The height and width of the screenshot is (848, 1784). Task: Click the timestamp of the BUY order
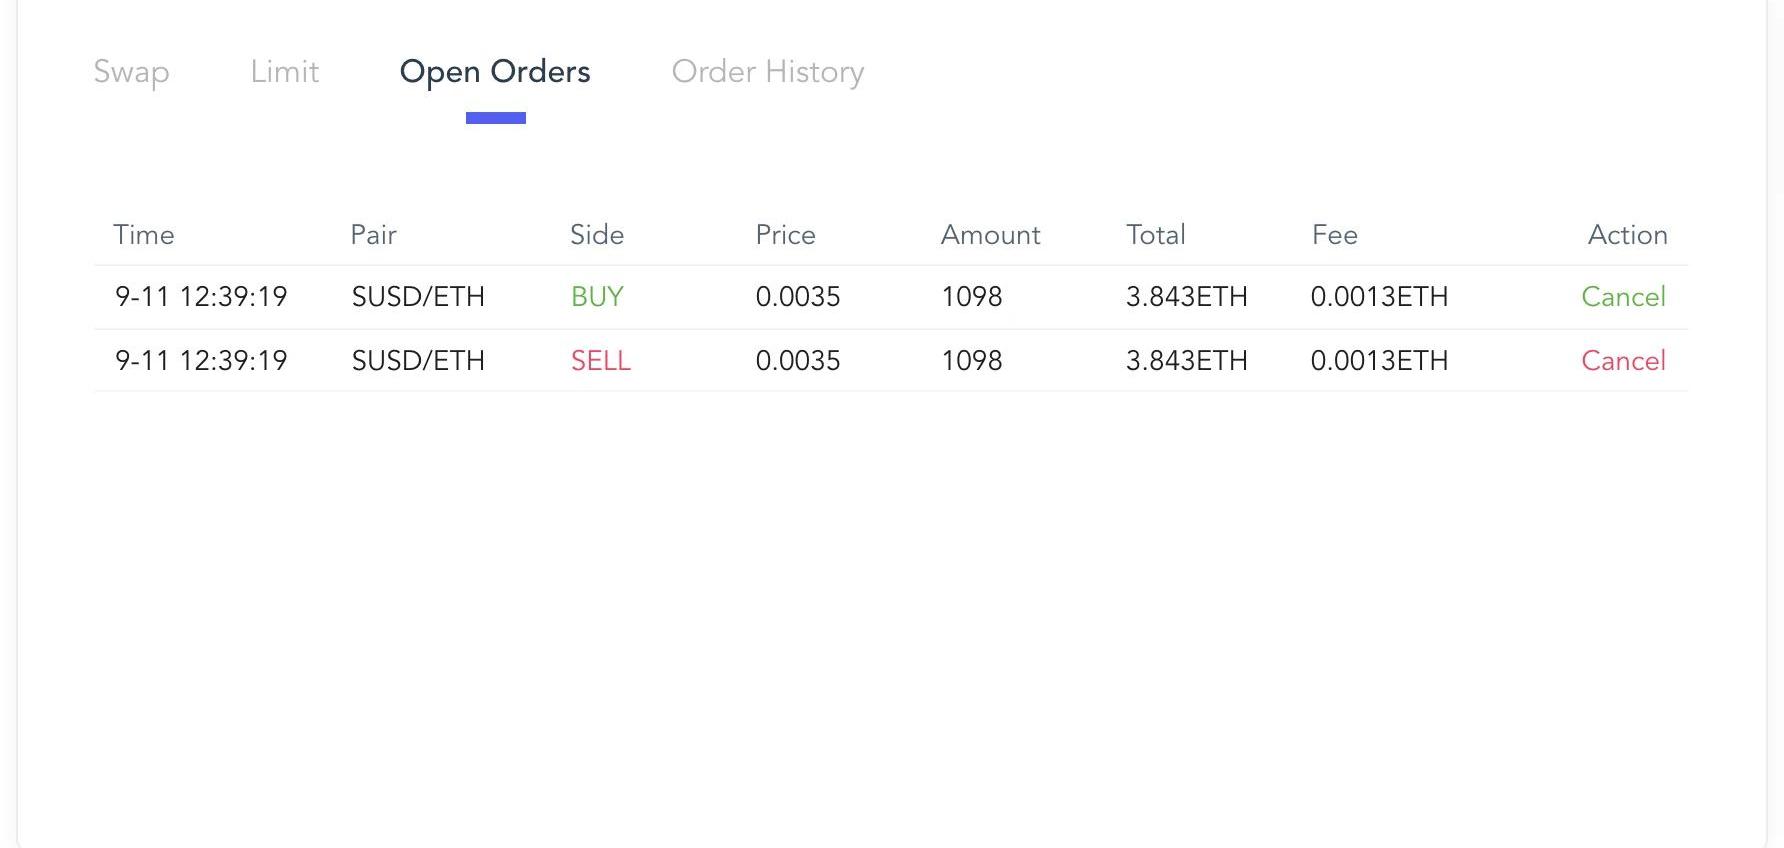click(201, 297)
